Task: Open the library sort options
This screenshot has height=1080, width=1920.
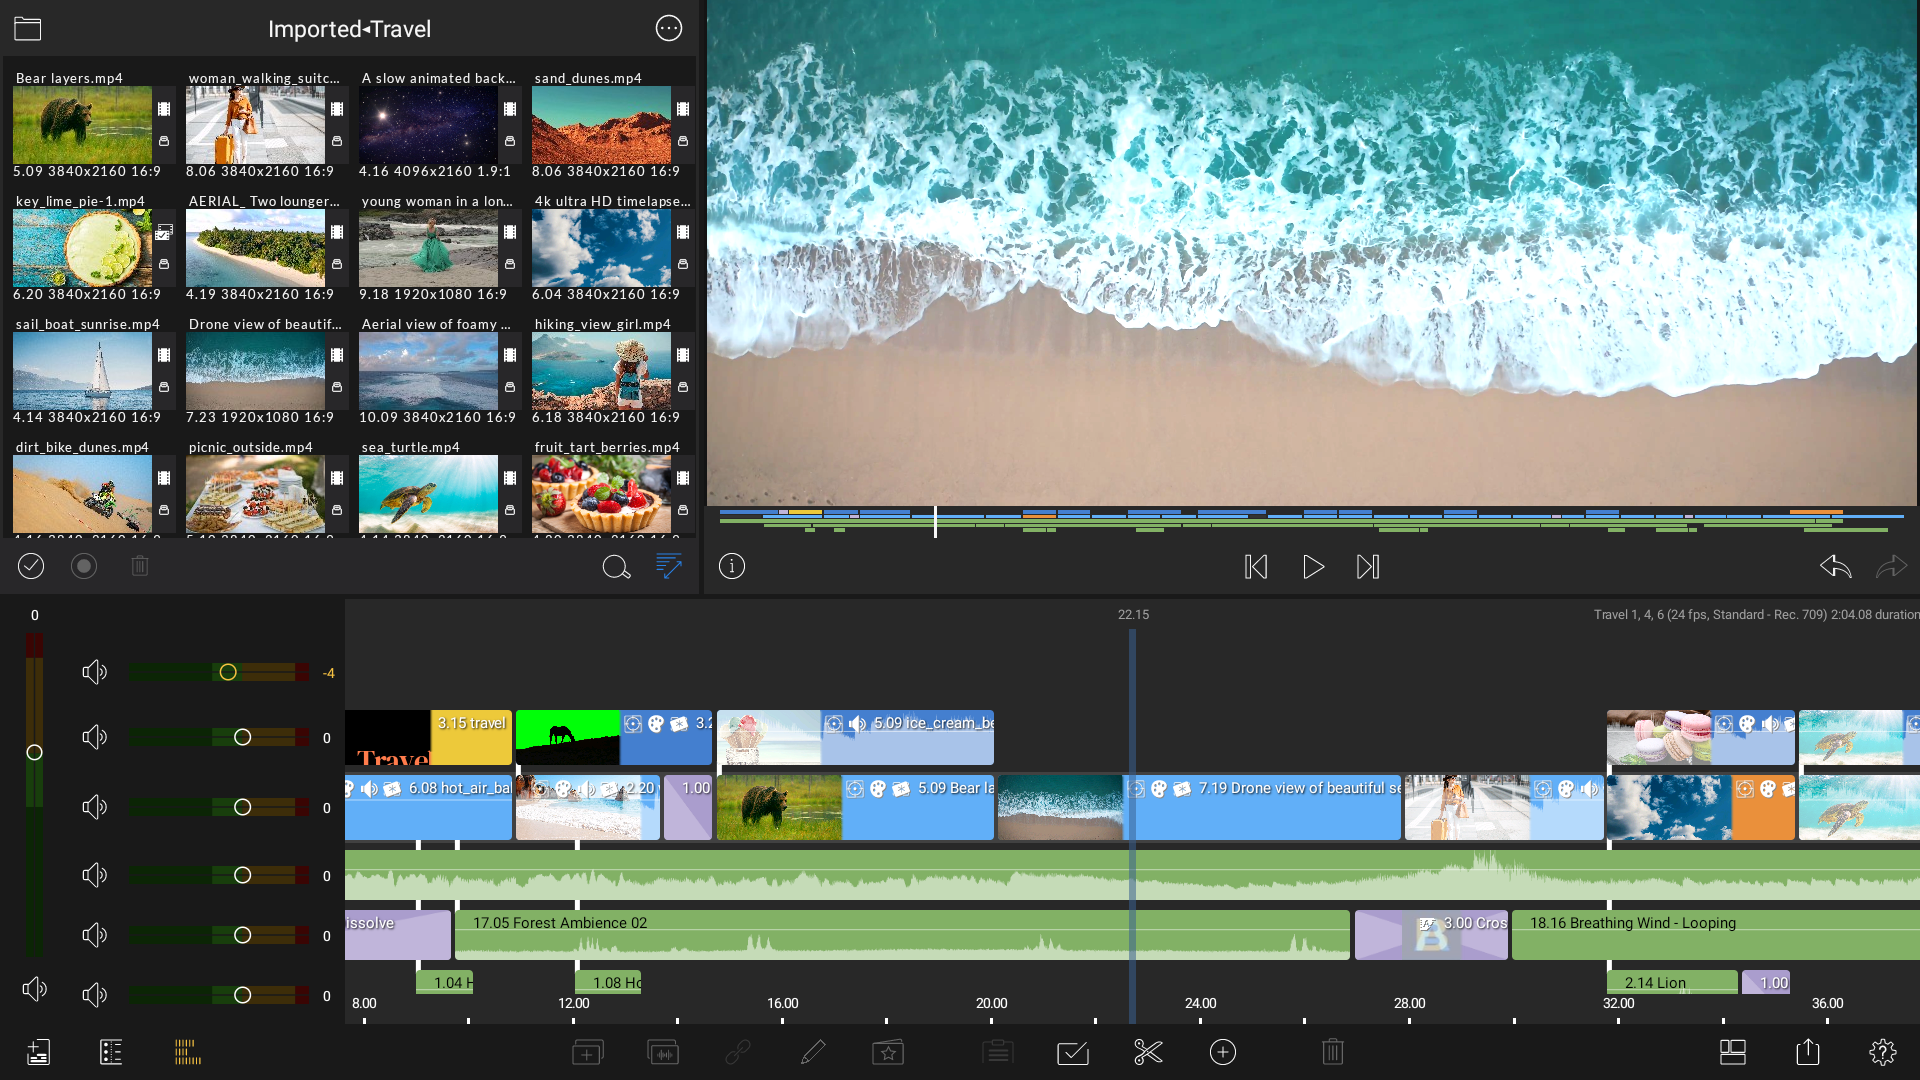Action: pos(670,566)
